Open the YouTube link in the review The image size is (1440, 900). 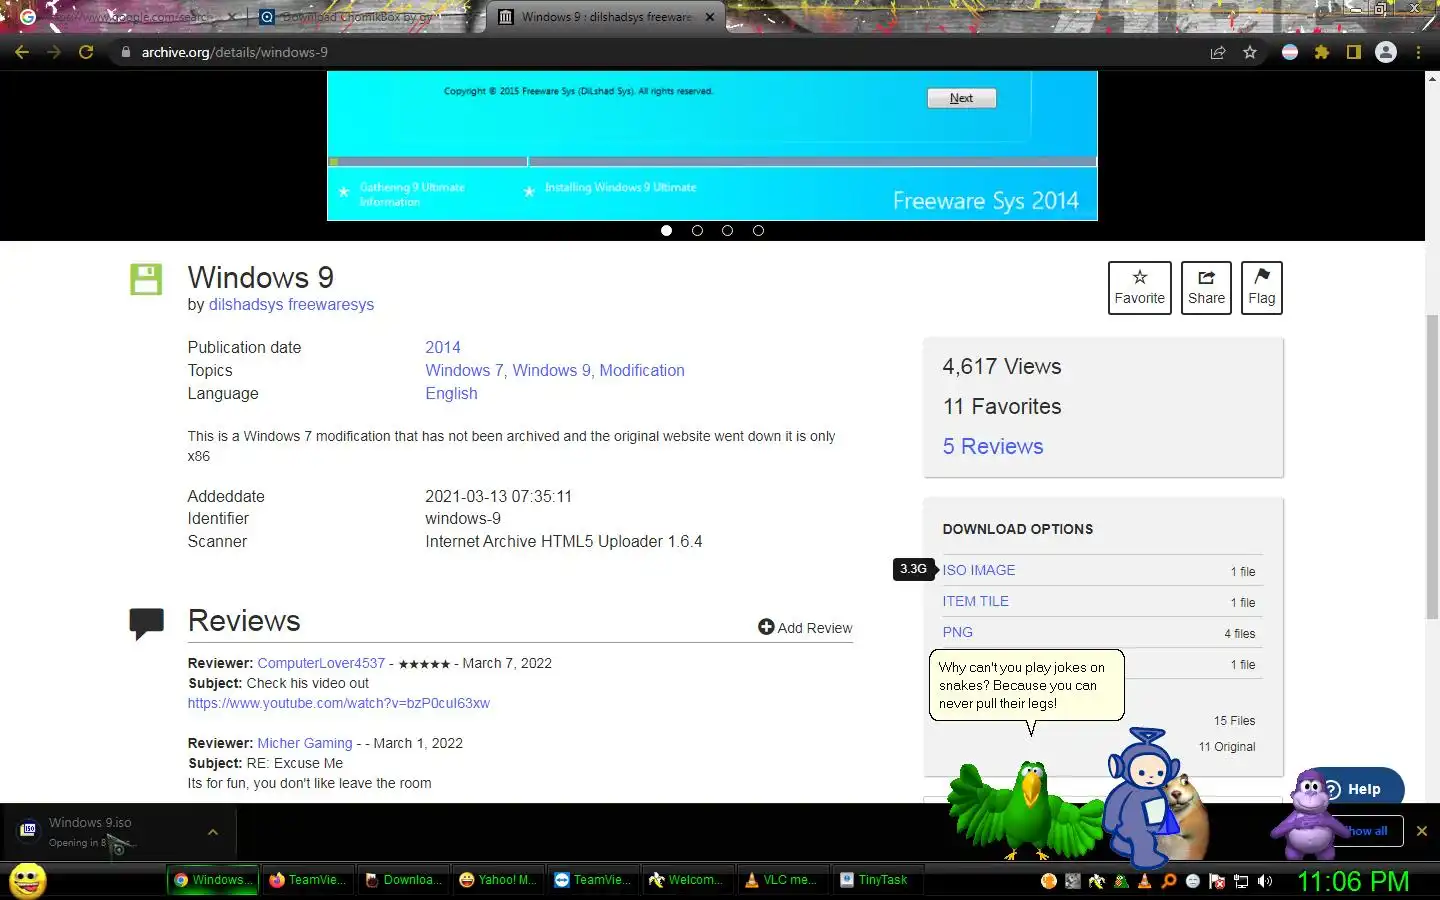coord(338,703)
